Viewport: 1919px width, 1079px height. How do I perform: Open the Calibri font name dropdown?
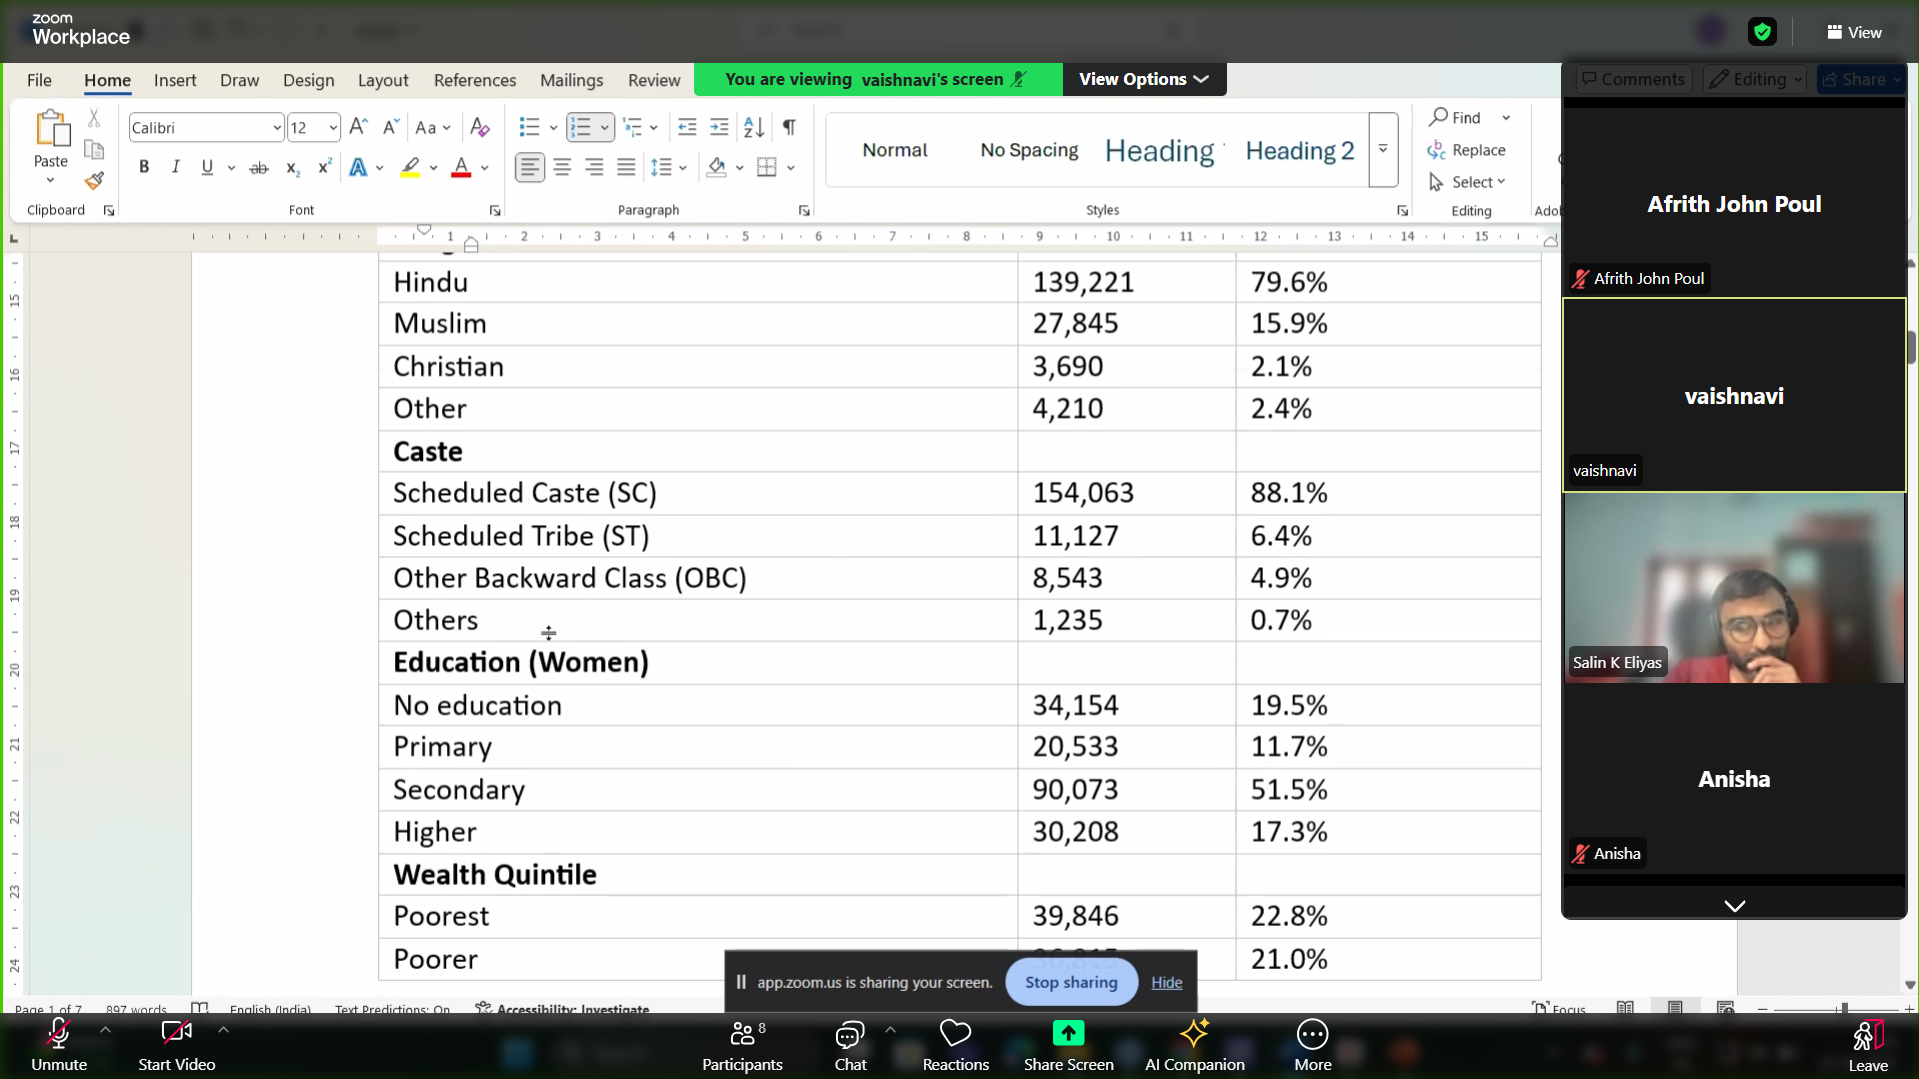pos(276,128)
